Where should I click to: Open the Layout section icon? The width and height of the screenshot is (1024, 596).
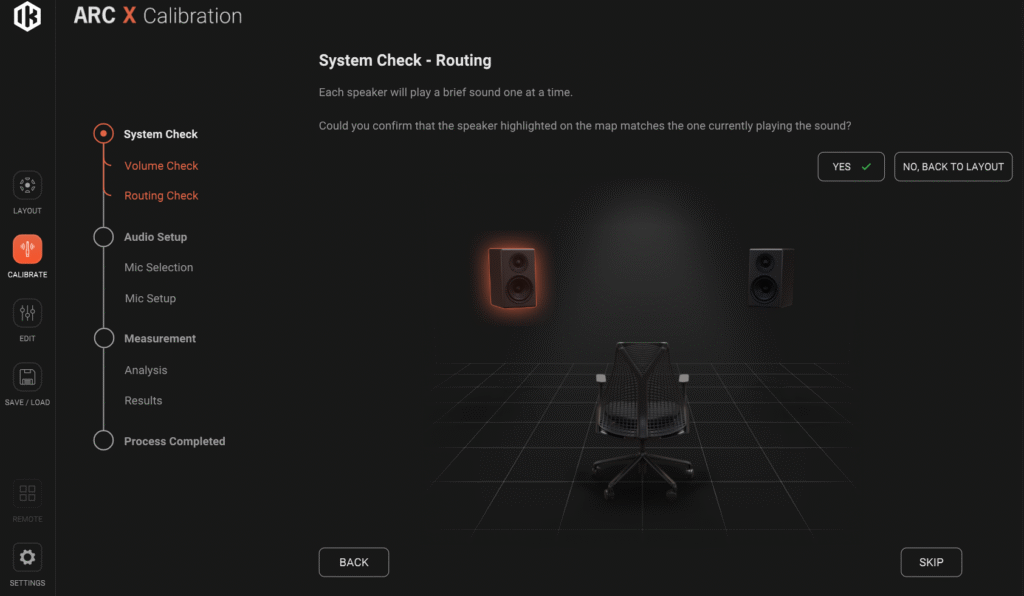[27, 185]
